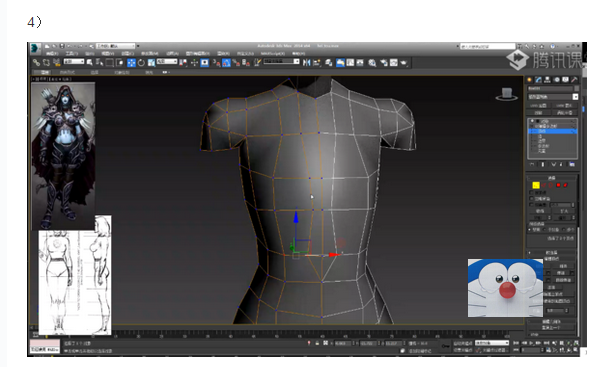Tick first checkbox in Selection rollout

pos(531,193)
